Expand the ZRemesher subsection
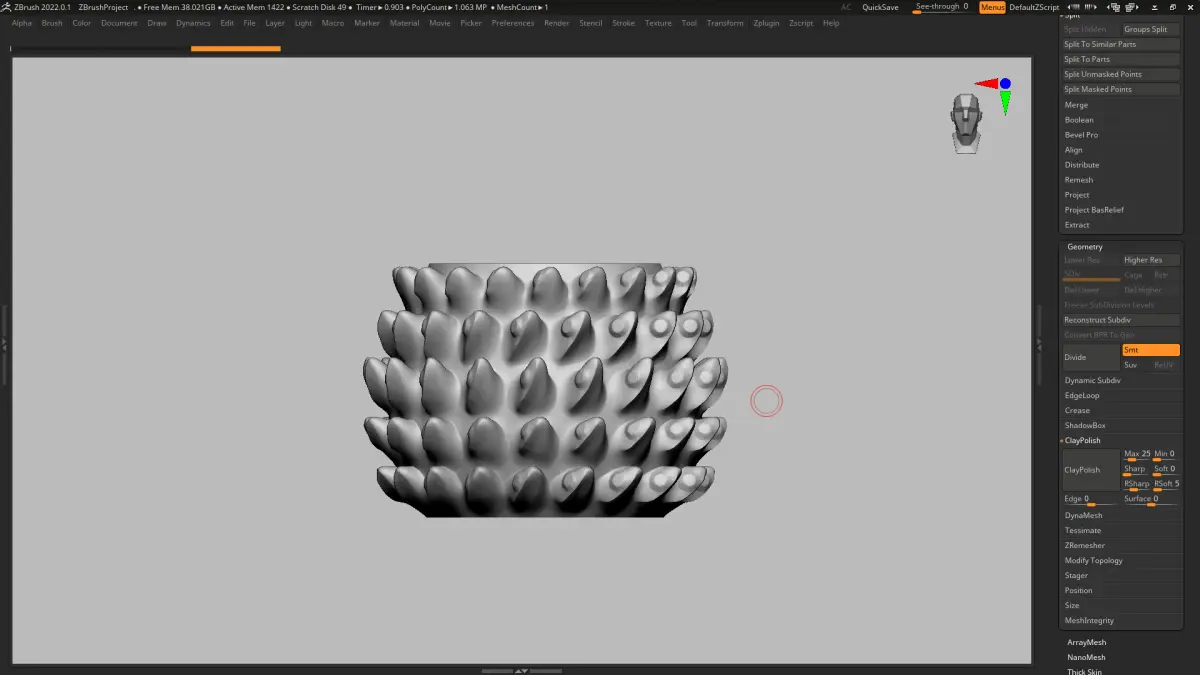Screen dimensions: 1200x675 (x=1085, y=545)
